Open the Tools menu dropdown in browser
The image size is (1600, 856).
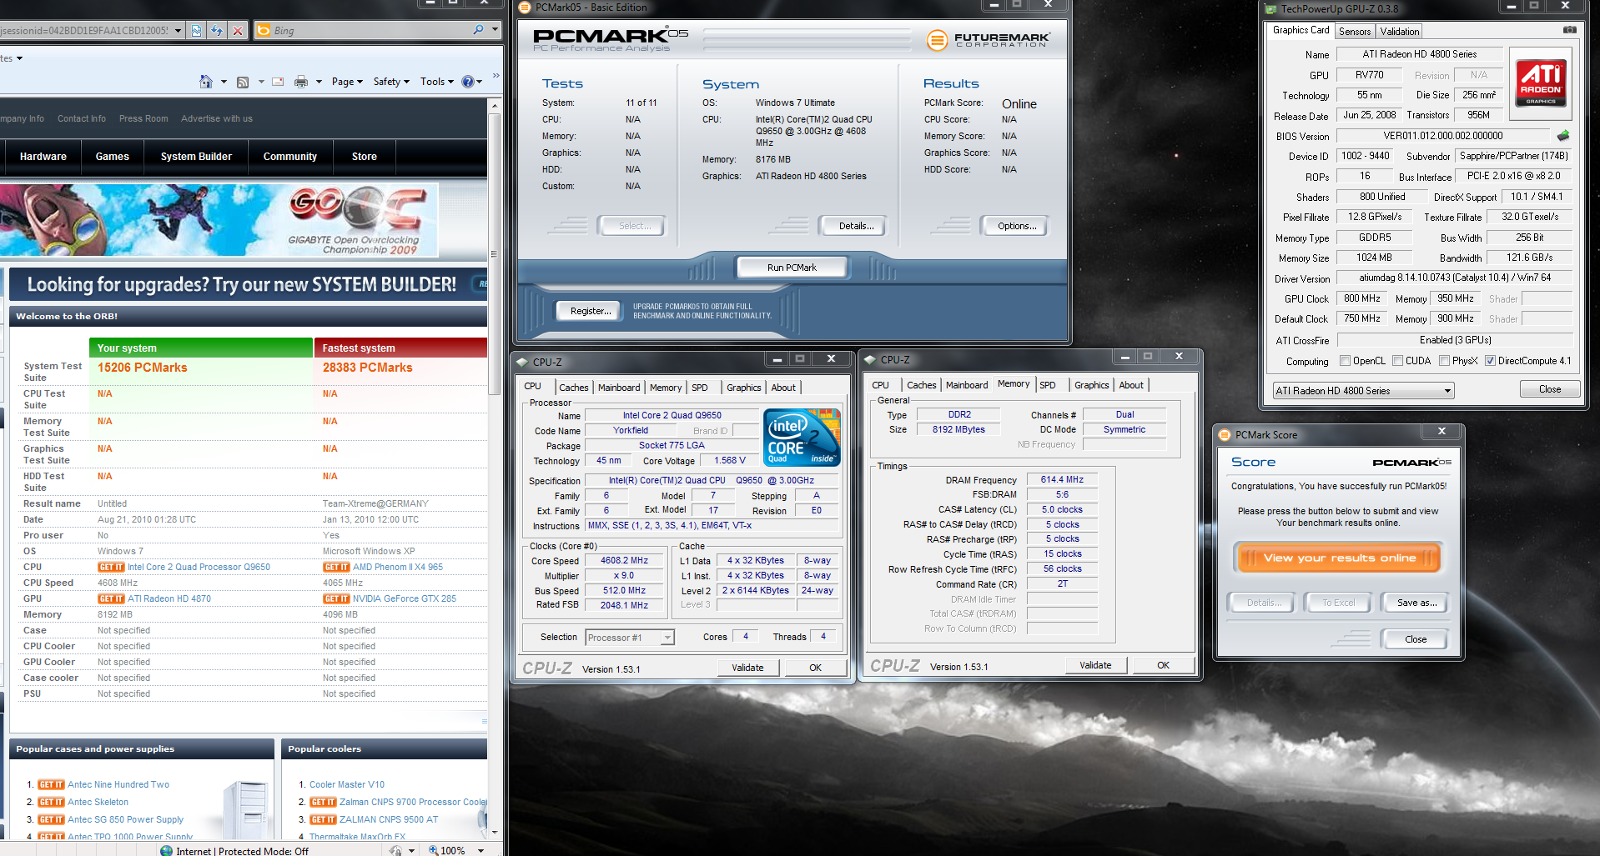pos(437,82)
